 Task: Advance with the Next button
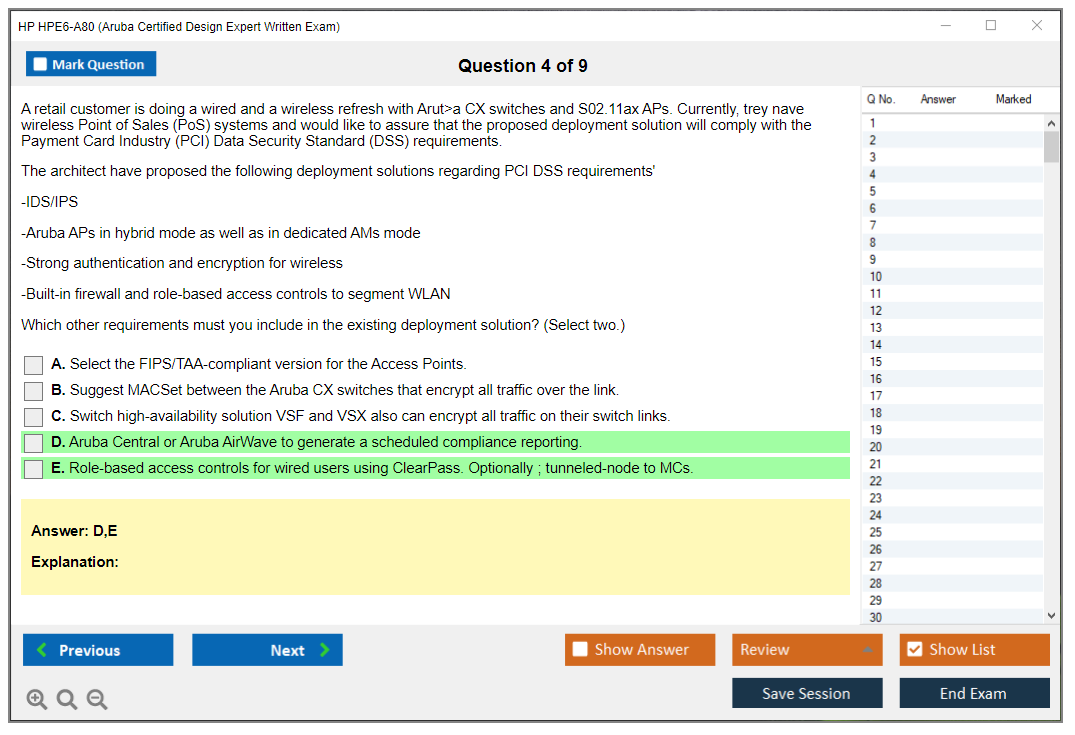267,650
